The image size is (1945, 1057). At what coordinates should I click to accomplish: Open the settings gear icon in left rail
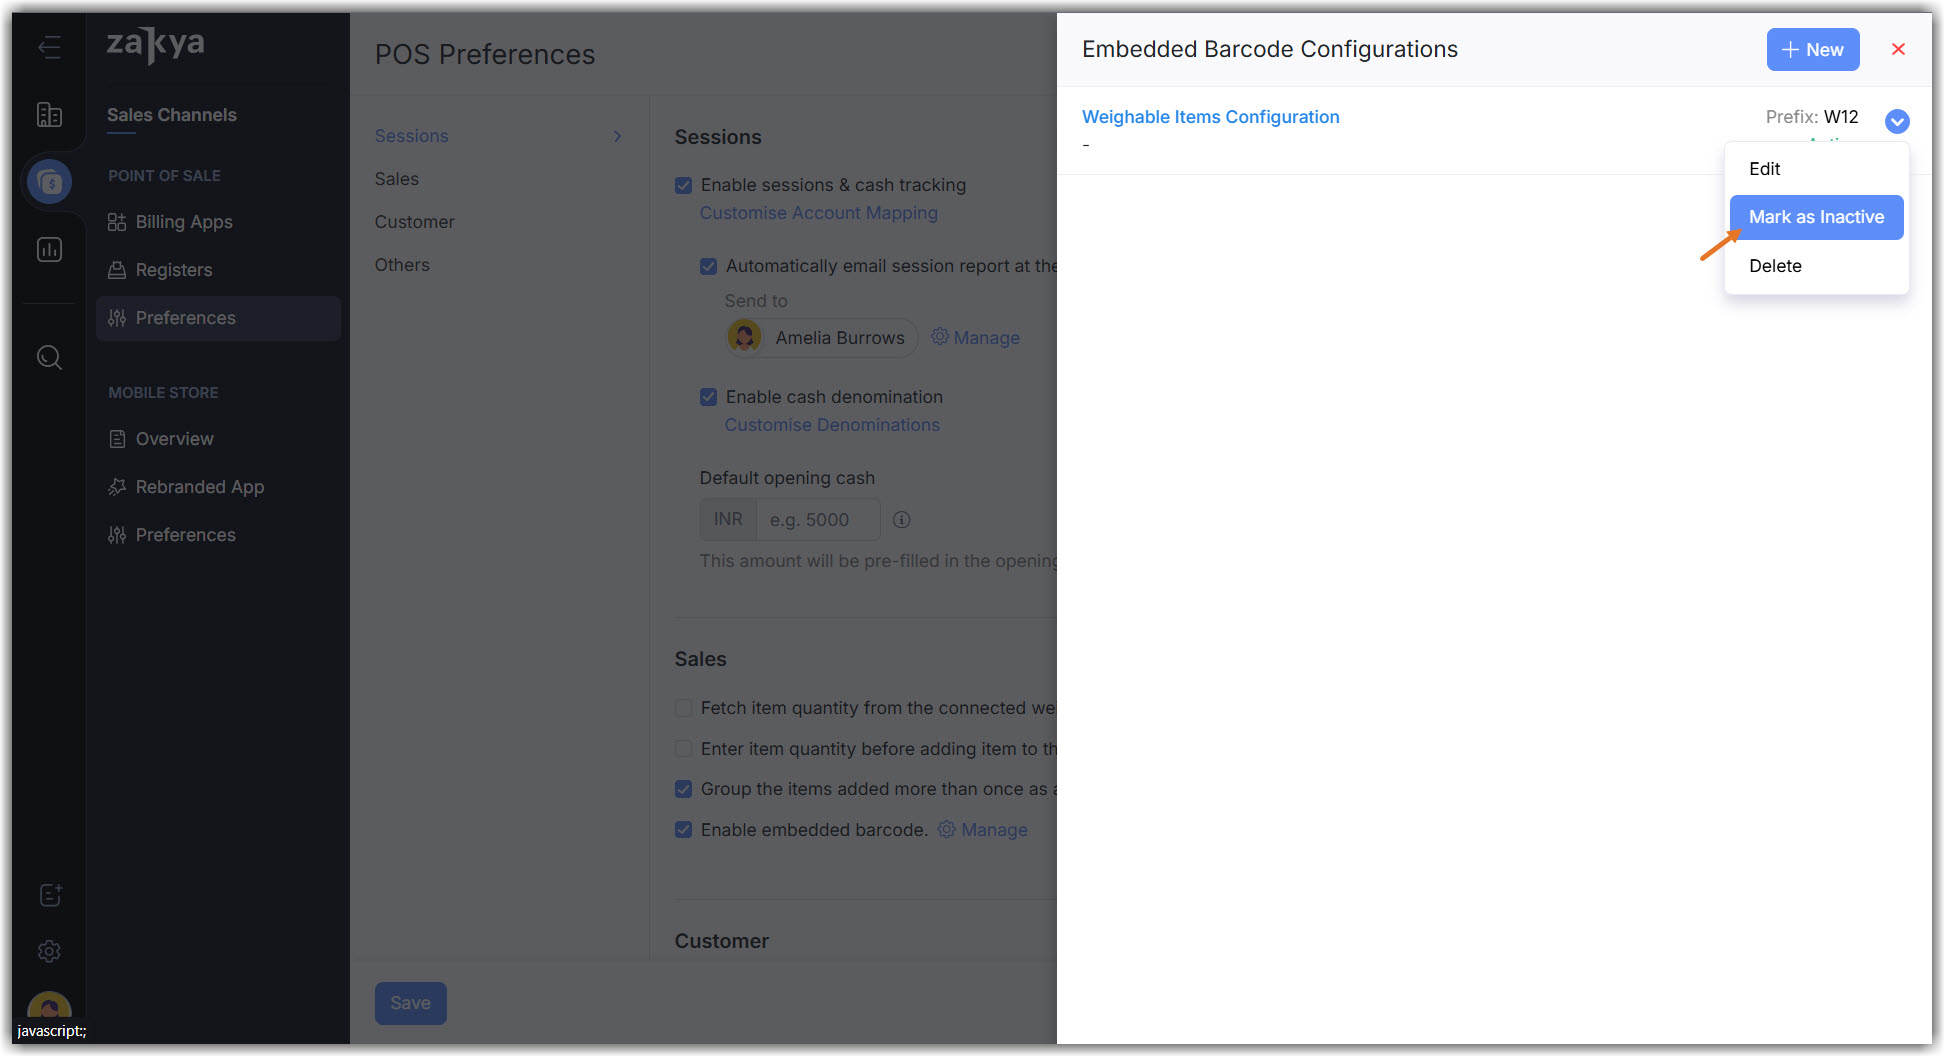(49, 951)
